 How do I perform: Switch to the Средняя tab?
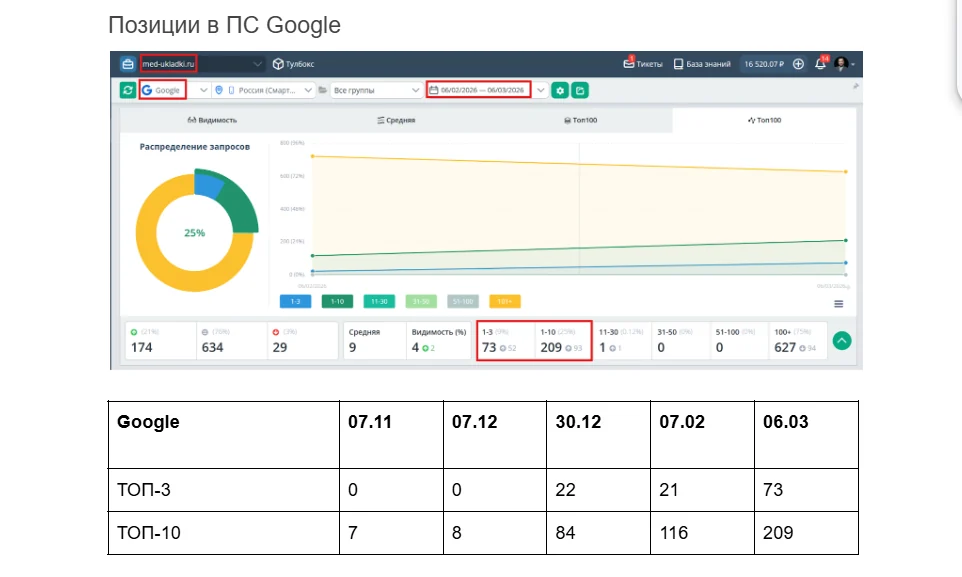(396, 120)
